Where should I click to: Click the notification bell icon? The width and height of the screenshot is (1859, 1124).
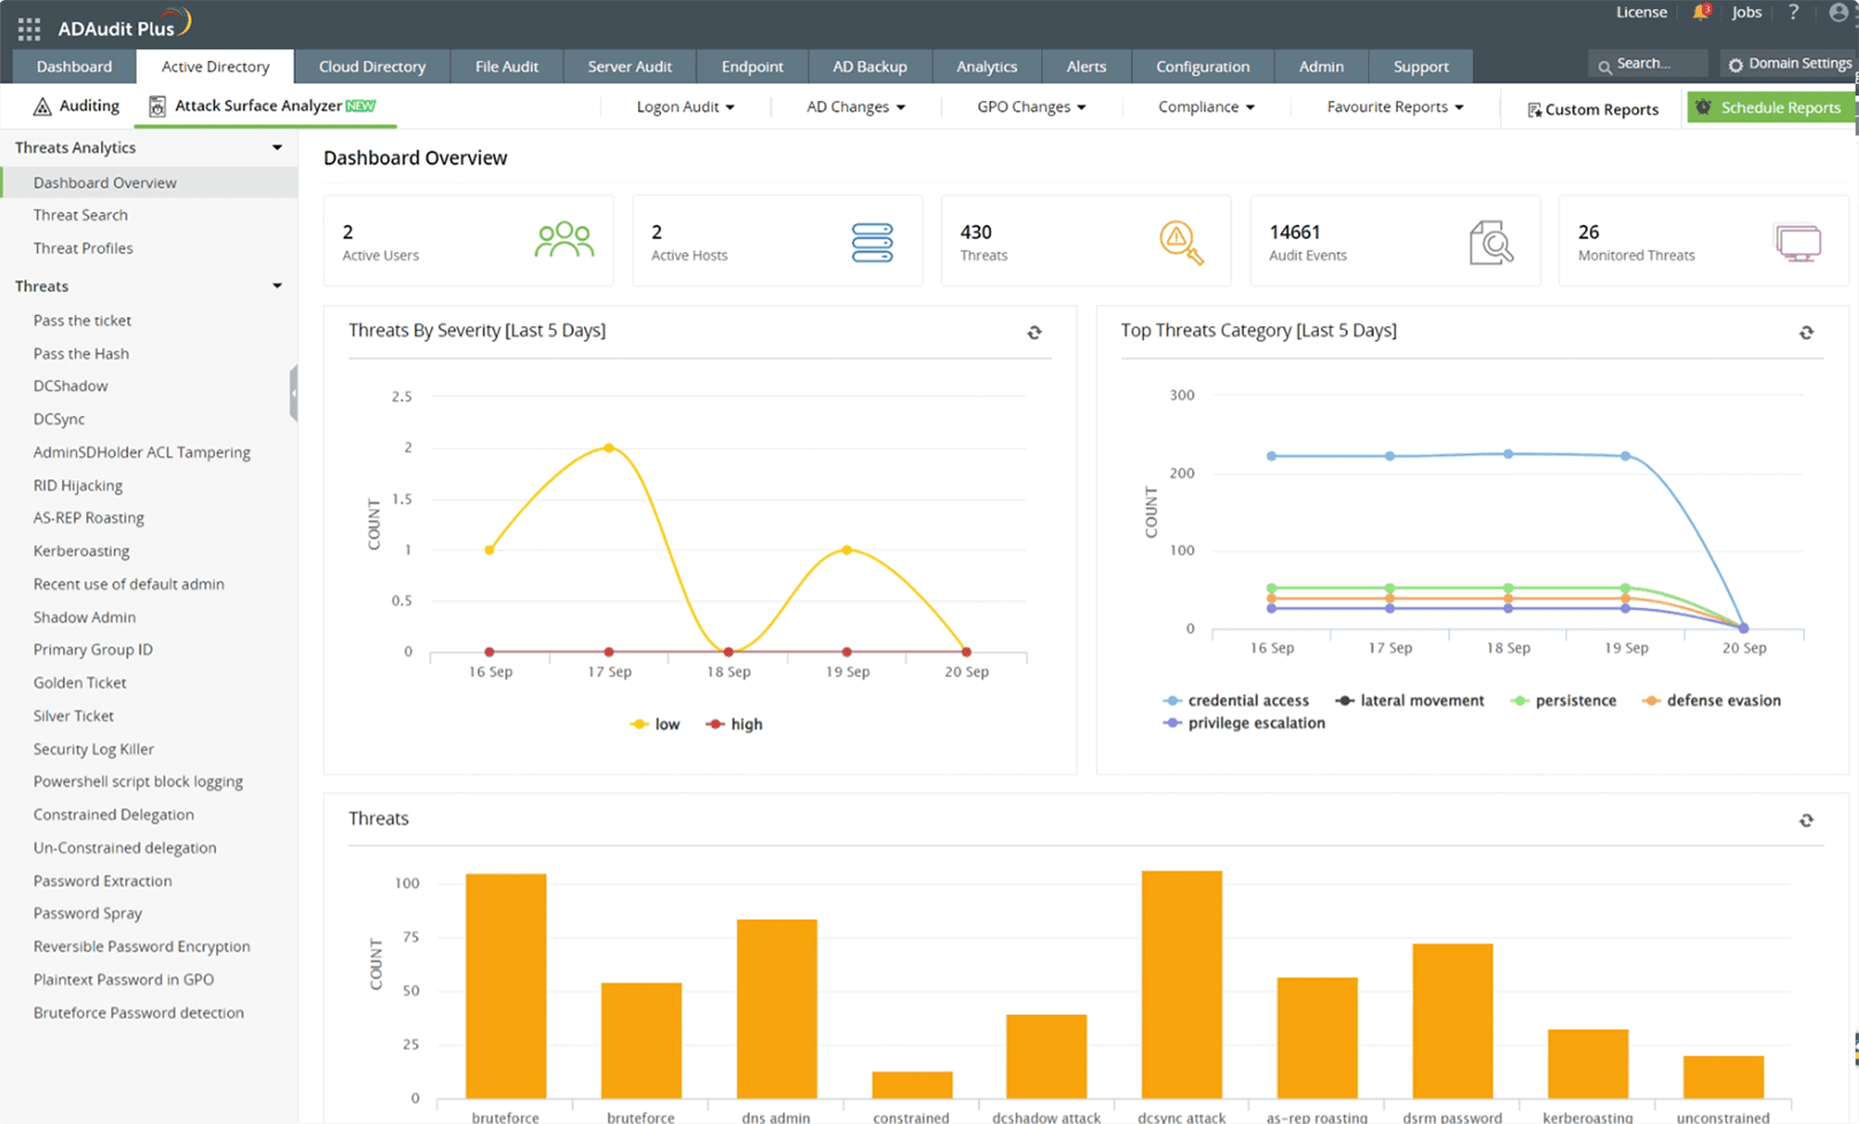pos(1701,13)
